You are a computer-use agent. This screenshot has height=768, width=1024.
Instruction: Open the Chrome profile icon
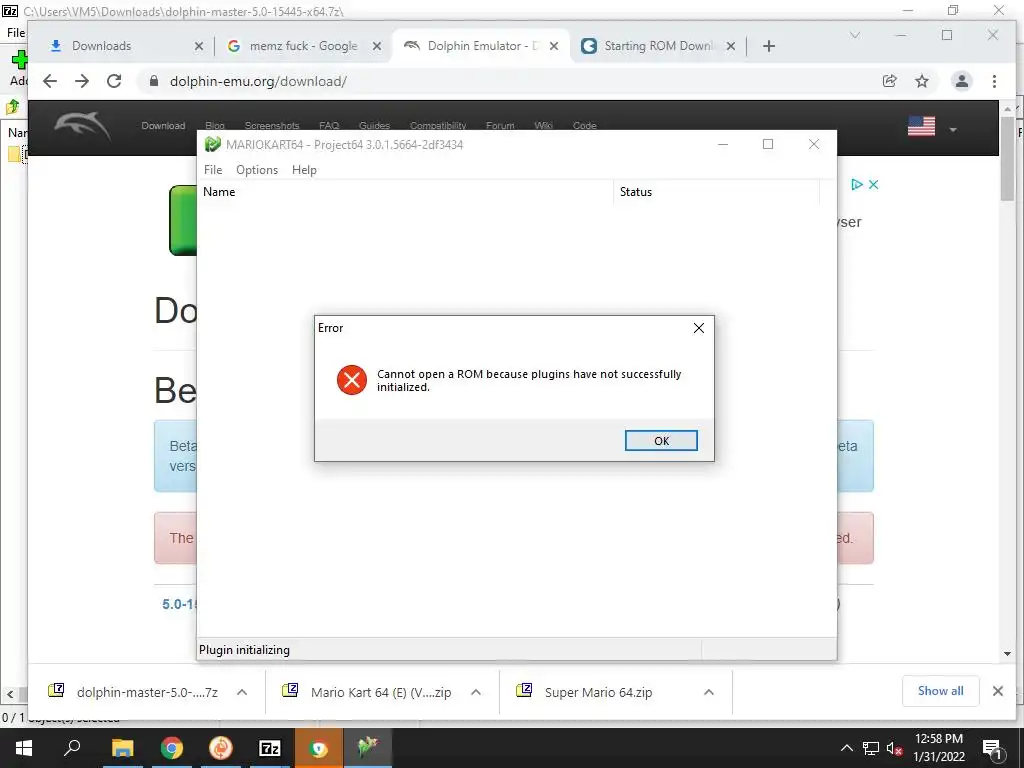pyautogui.click(x=962, y=81)
